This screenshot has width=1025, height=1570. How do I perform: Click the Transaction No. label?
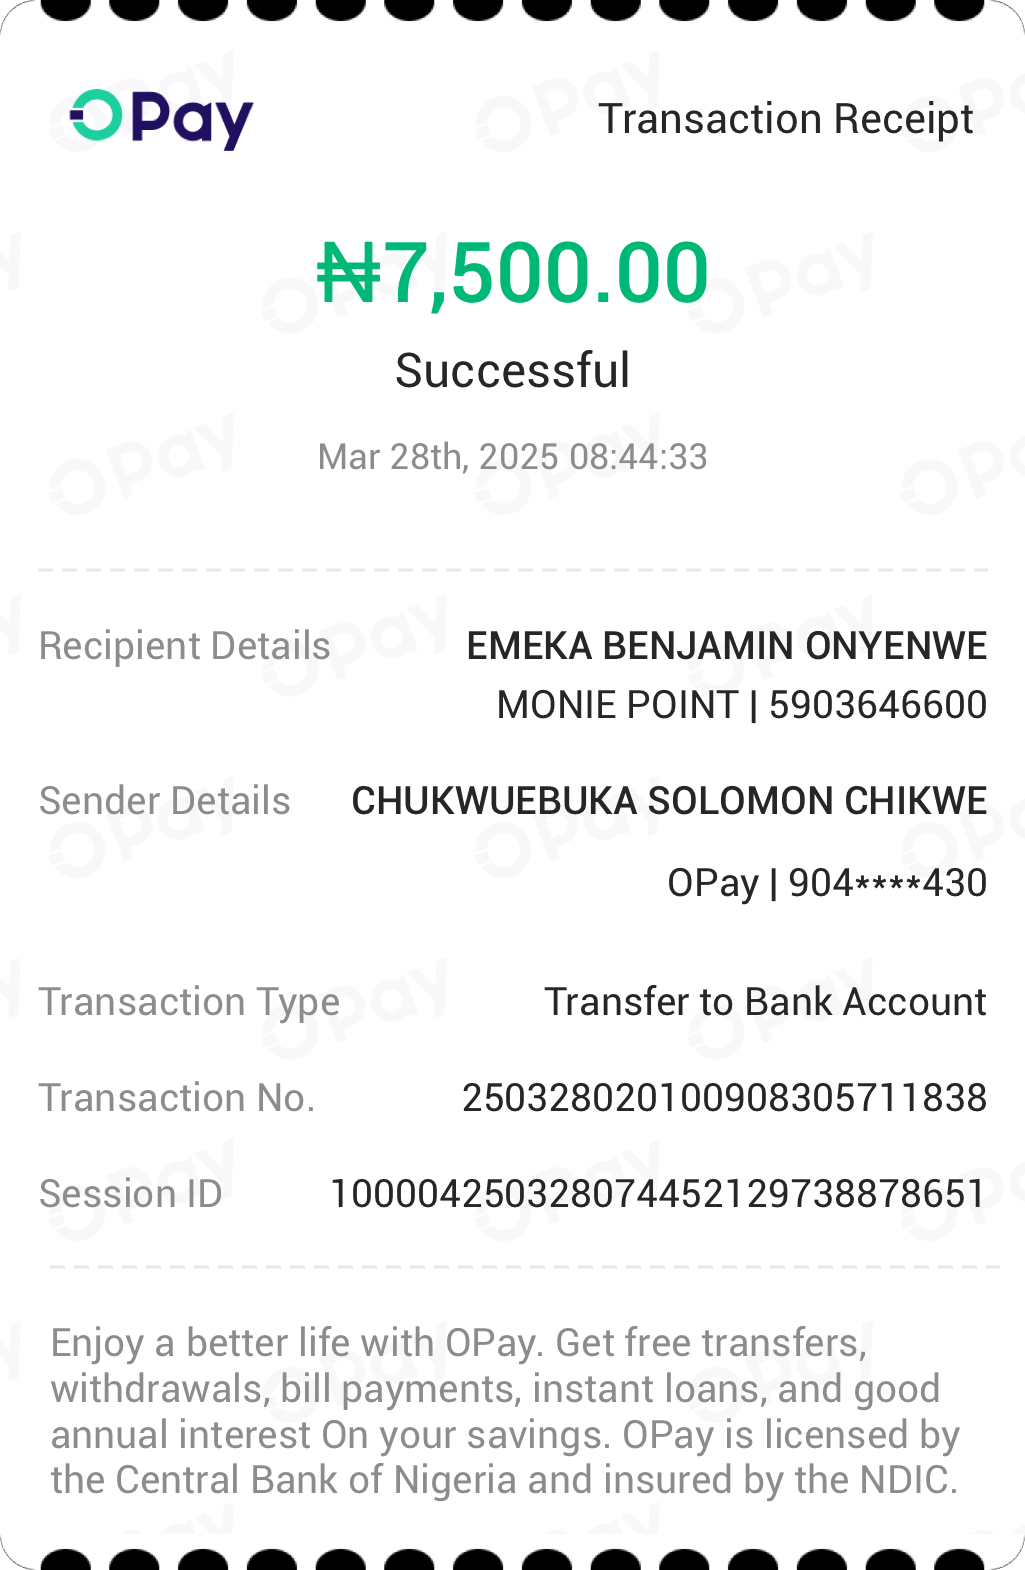[177, 1098]
